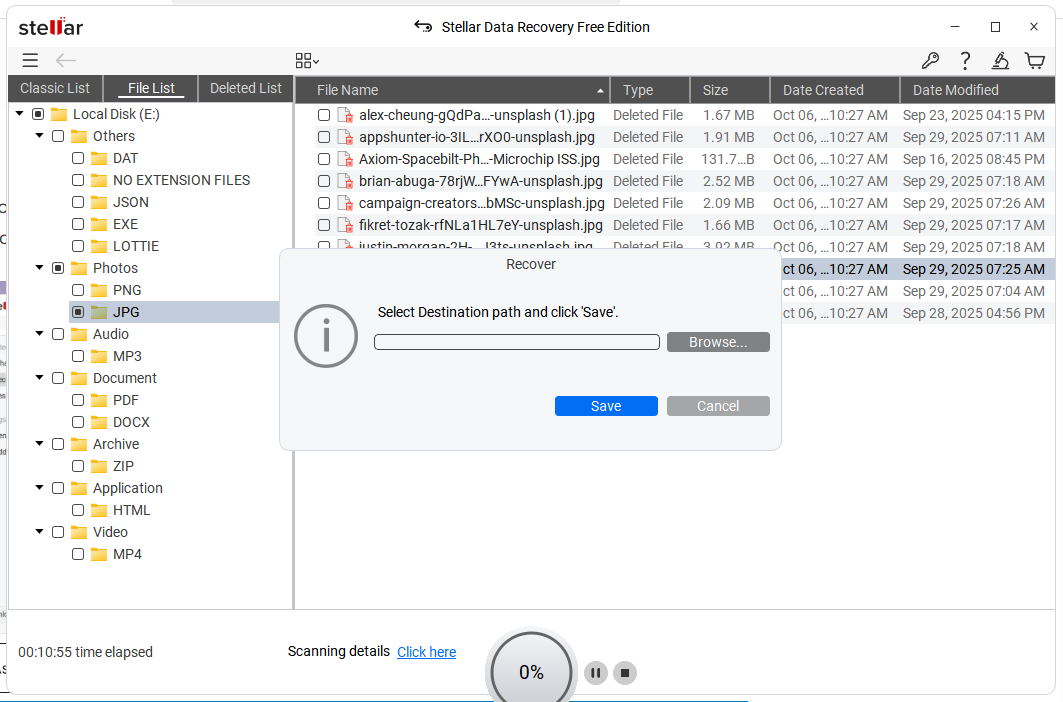Stop the scan
Viewport: 1063px width, 702px height.
click(x=625, y=673)
